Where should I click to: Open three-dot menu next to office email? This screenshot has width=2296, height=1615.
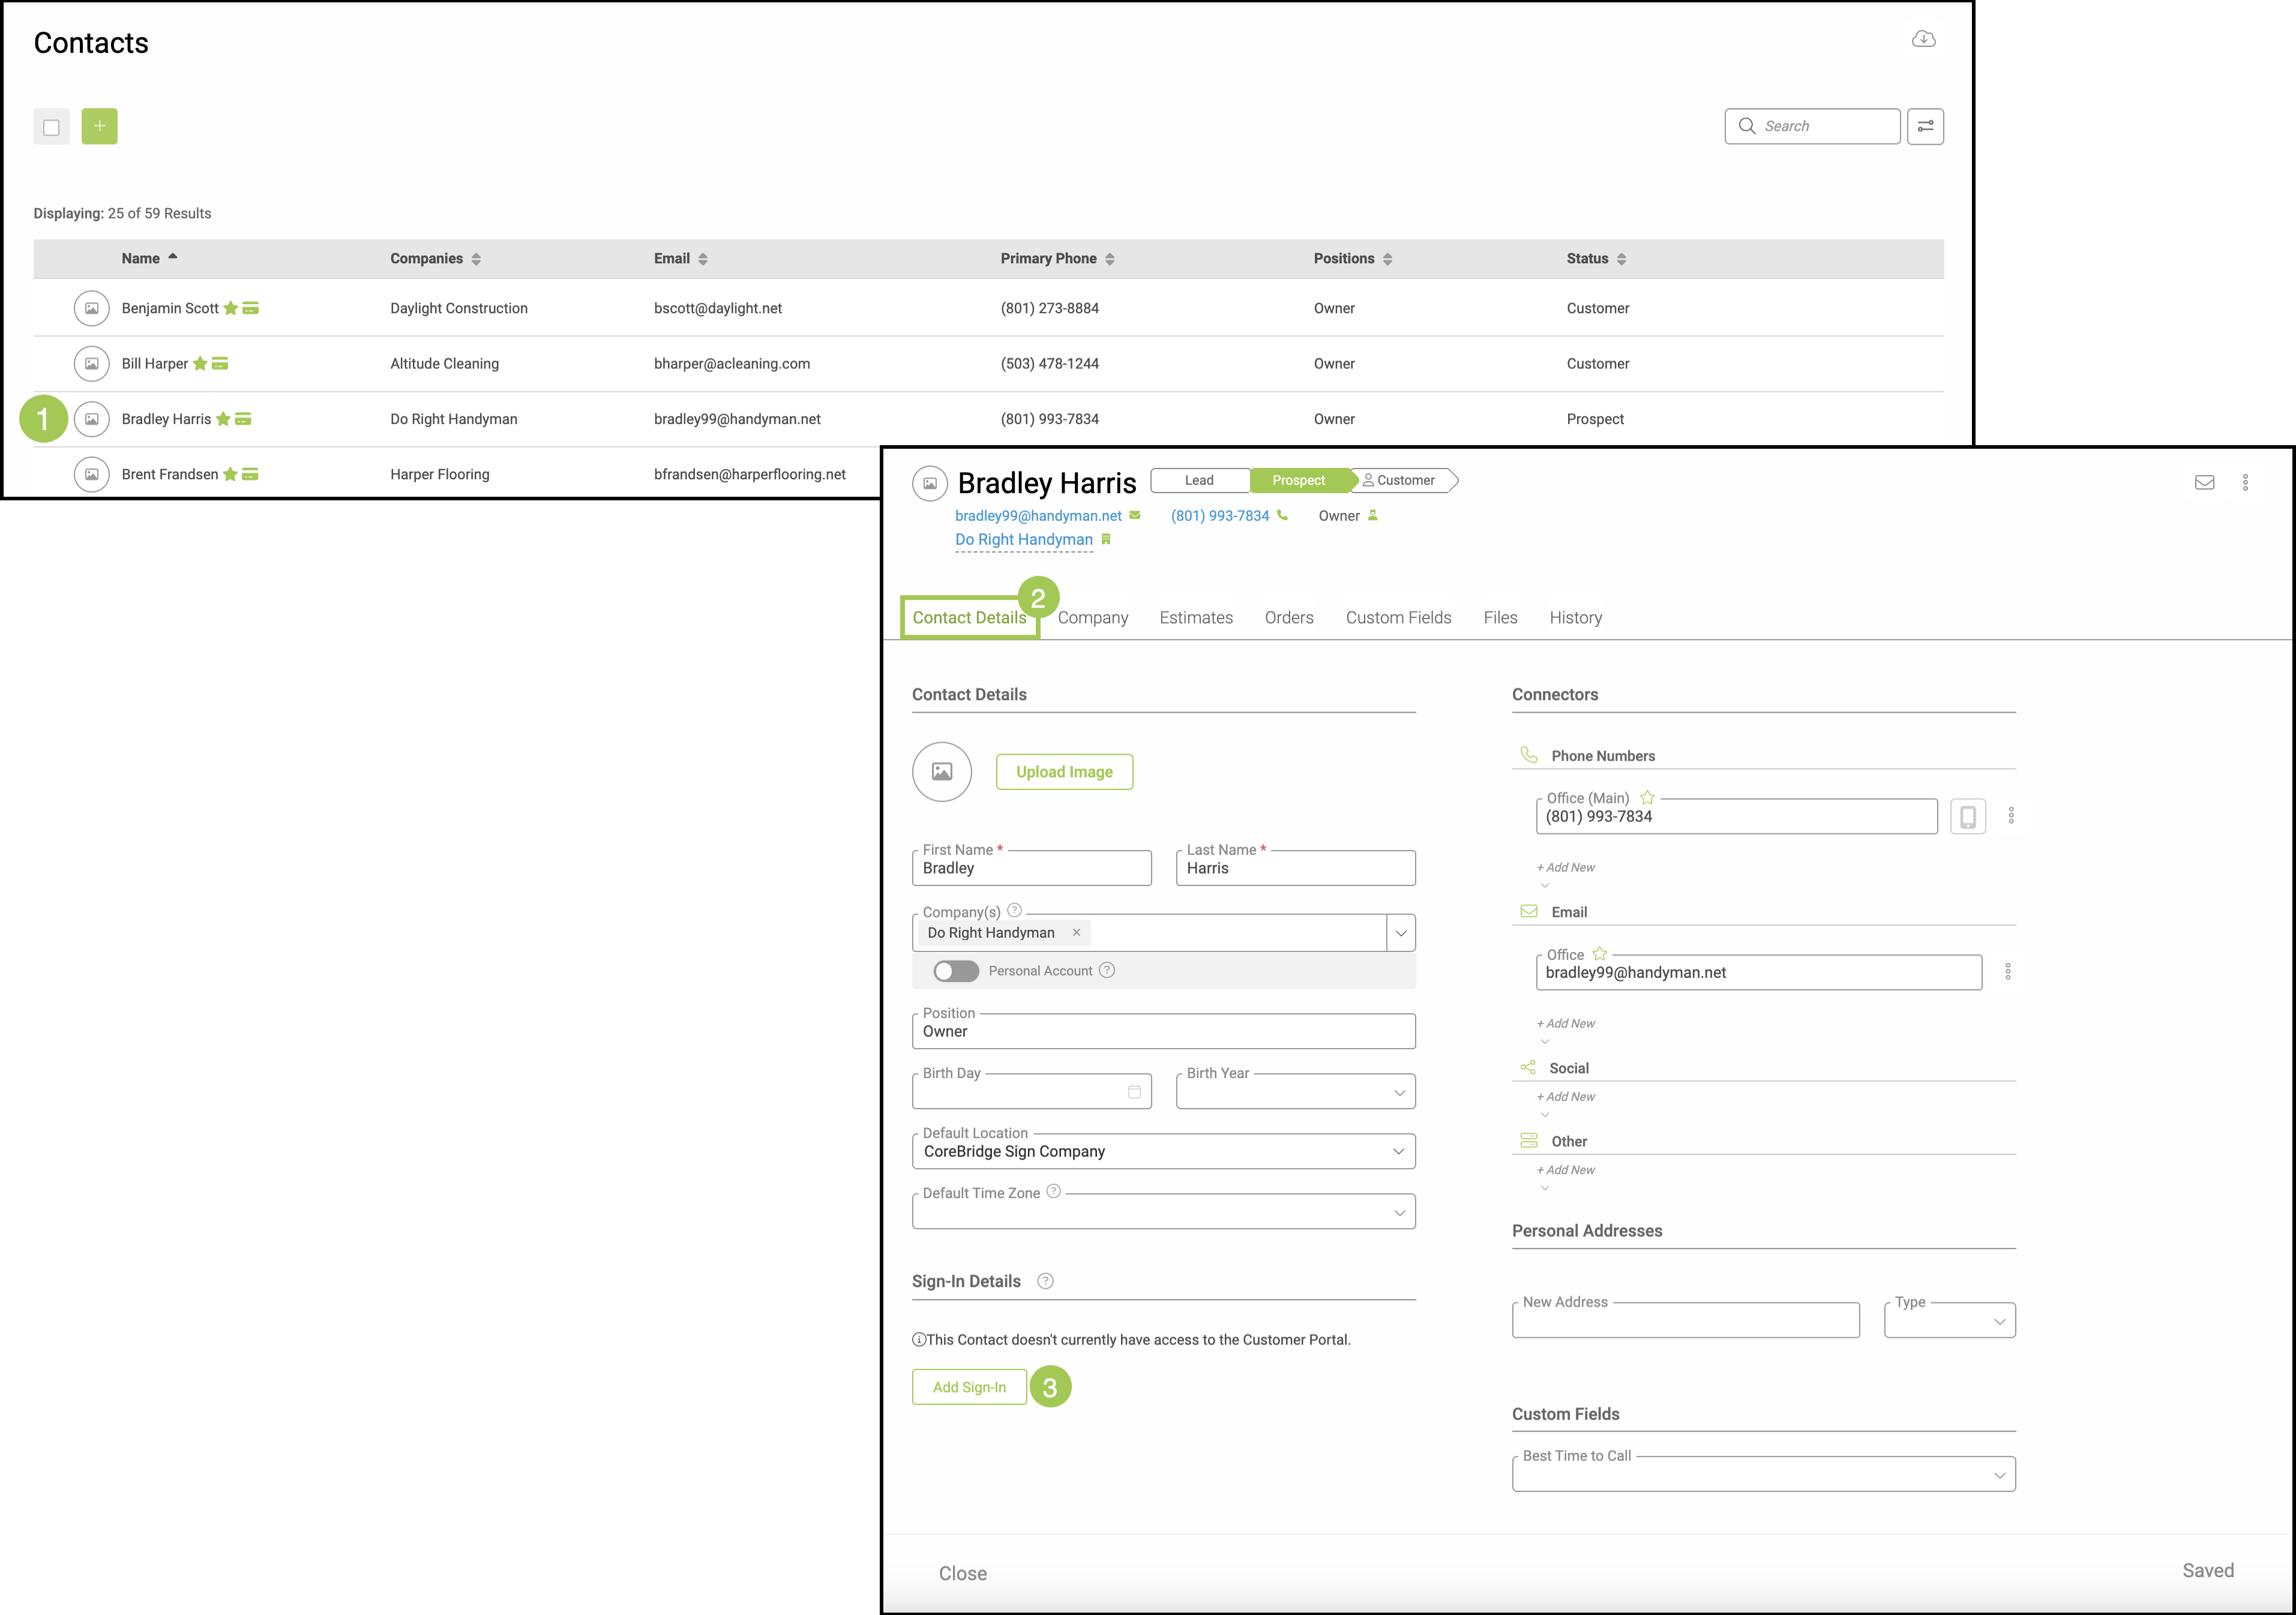click(2007, 972)
